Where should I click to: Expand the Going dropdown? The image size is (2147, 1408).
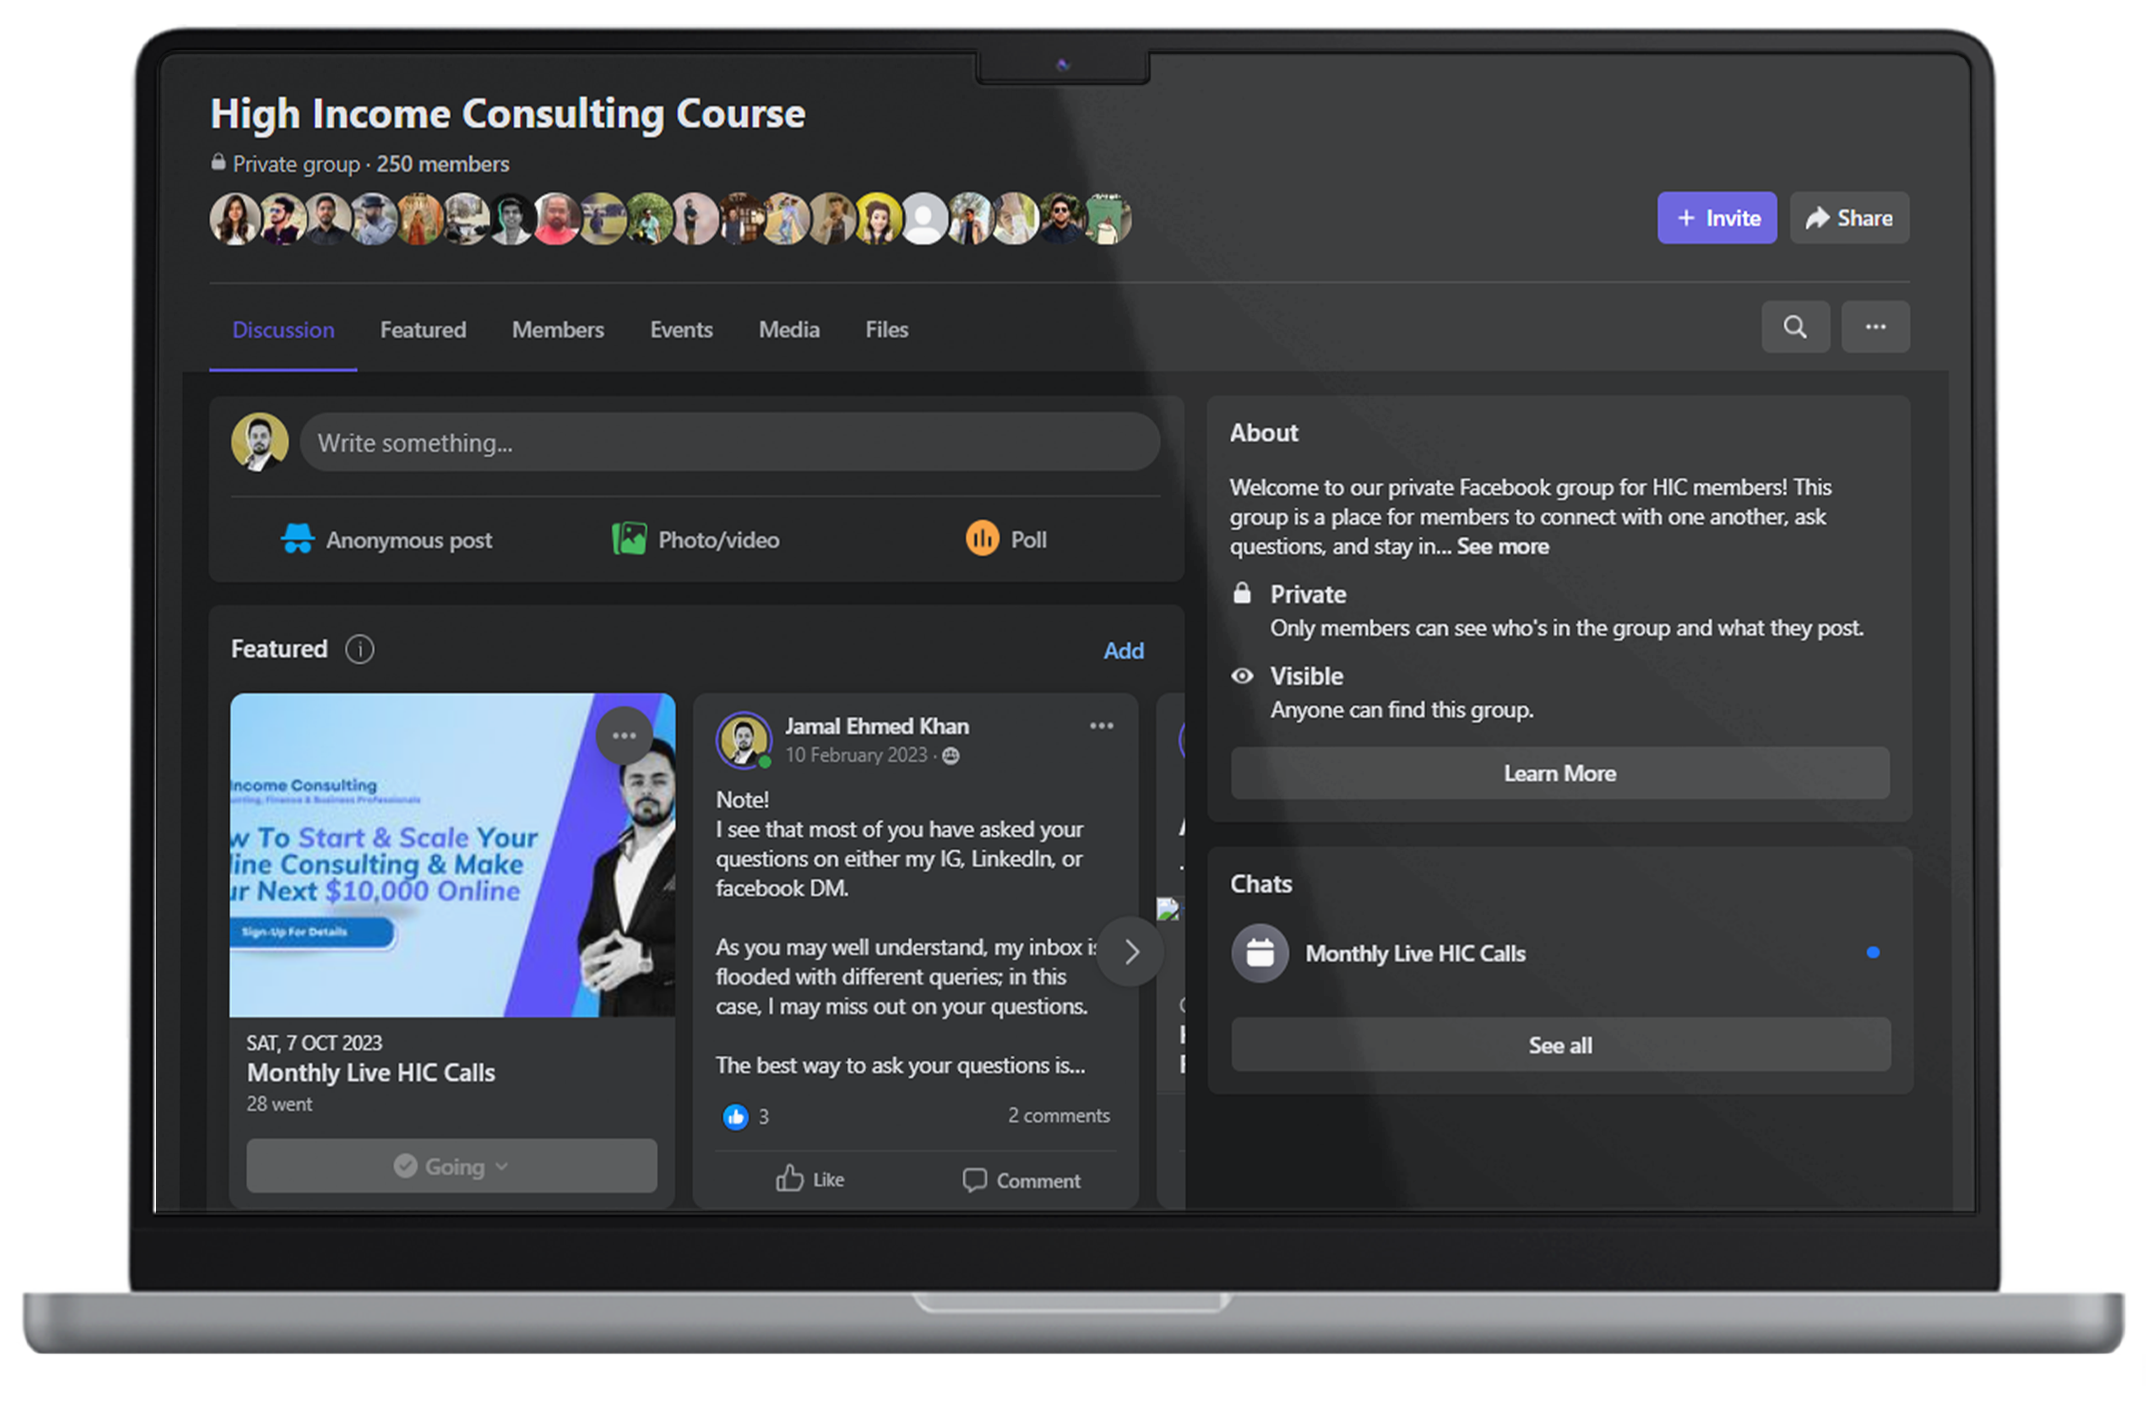(452, 1166)
